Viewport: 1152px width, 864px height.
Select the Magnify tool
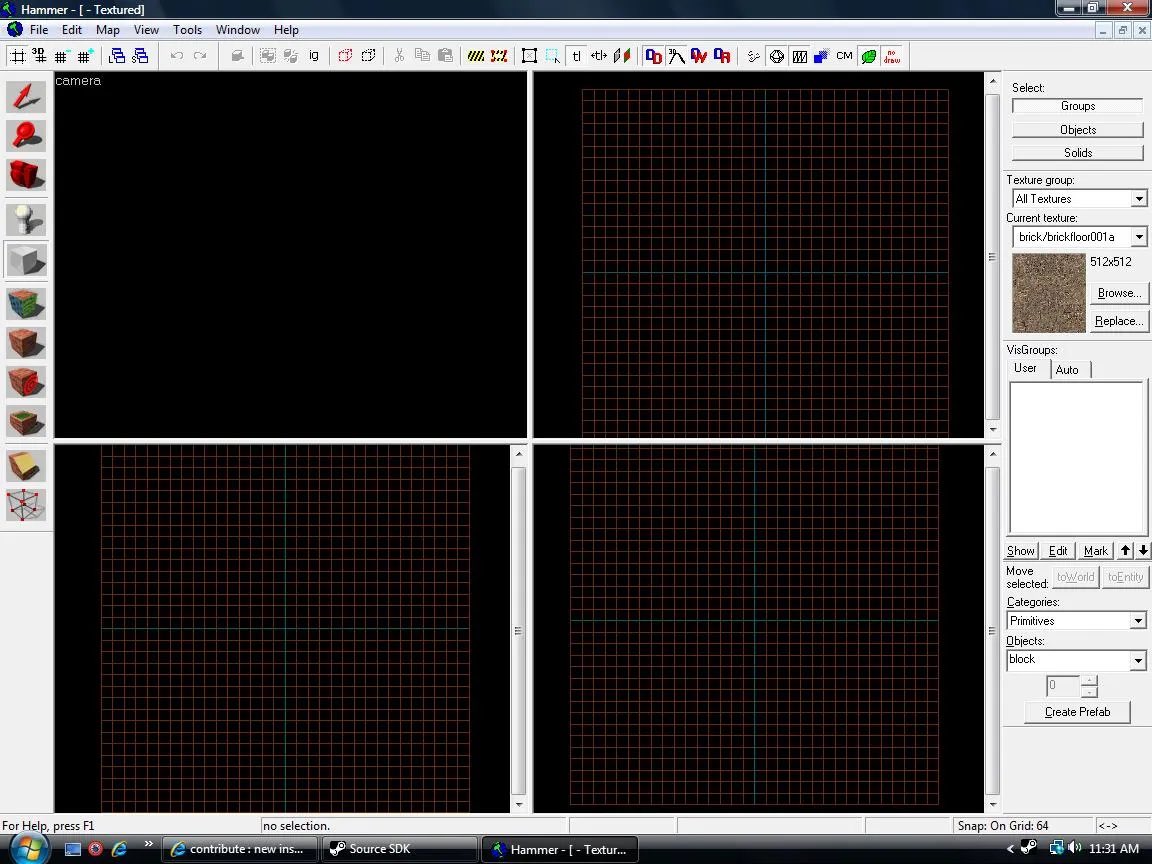point(26,136)
